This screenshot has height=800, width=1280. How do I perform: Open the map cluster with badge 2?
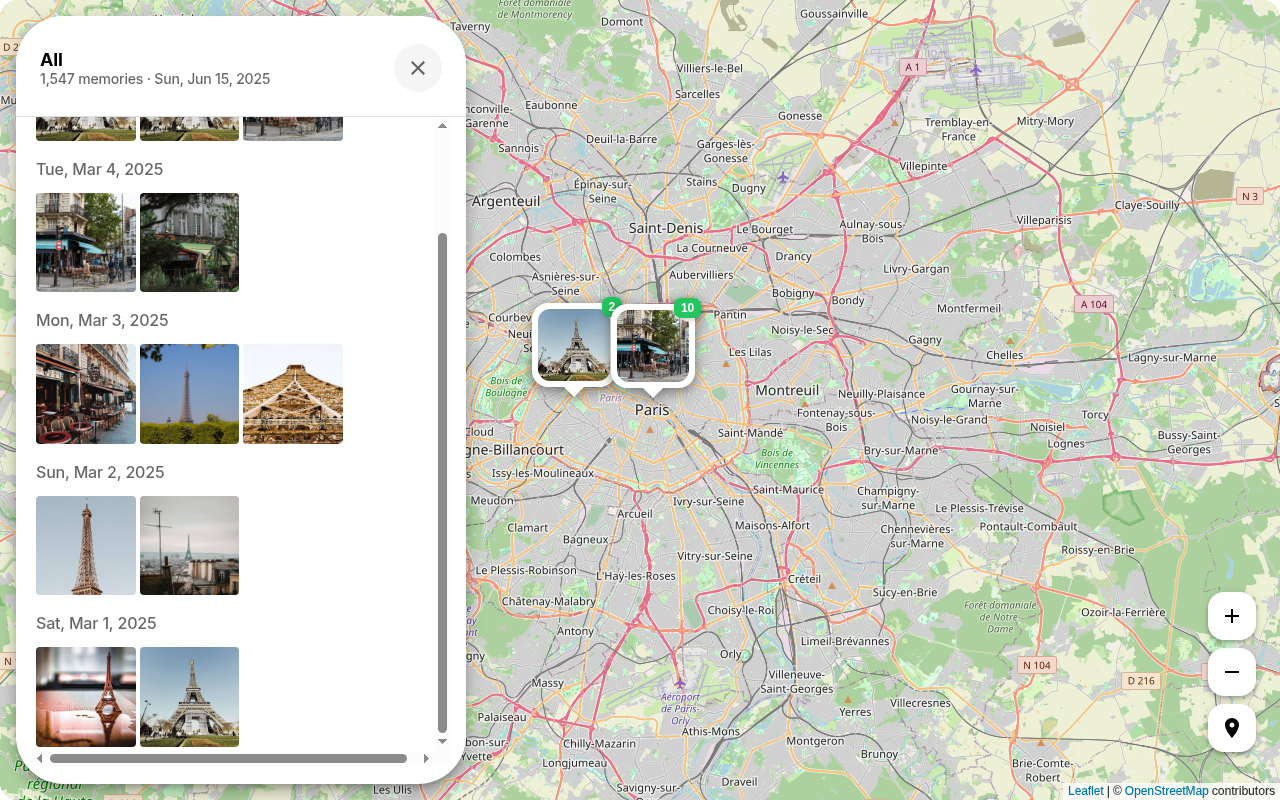(x=574, y=345)
